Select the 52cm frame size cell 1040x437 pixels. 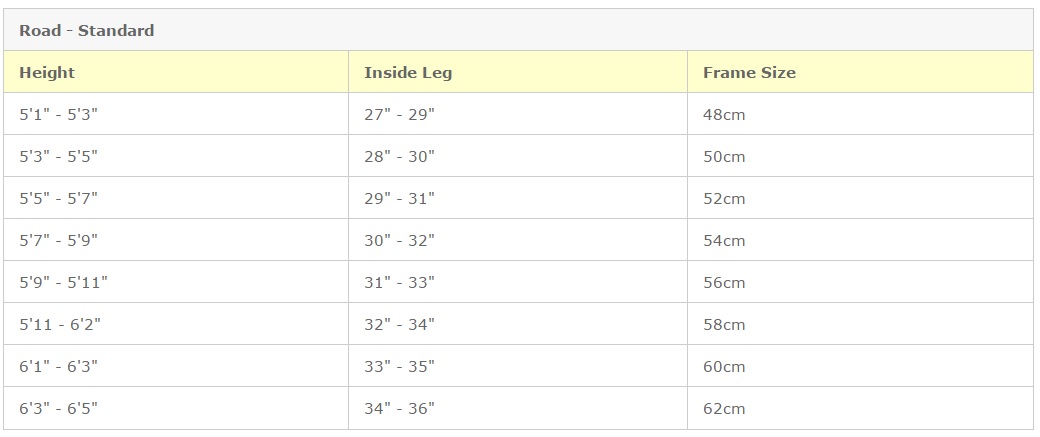coord(724,199)
